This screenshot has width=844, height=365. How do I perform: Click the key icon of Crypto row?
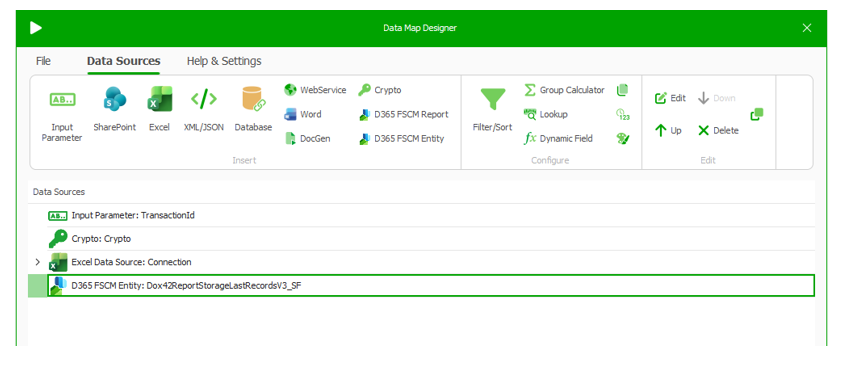(58, 238)
